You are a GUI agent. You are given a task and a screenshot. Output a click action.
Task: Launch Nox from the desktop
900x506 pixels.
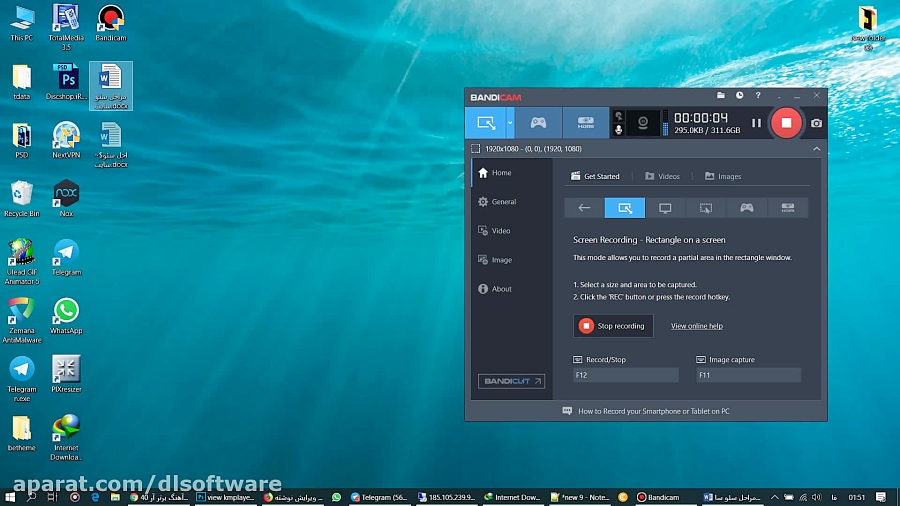pyautogui.click(x=66, y=200)
